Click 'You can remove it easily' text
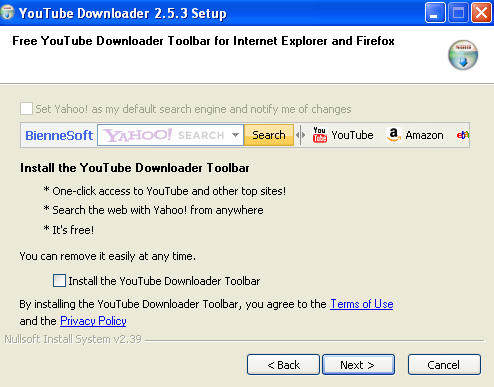 (x=107, y=256)
